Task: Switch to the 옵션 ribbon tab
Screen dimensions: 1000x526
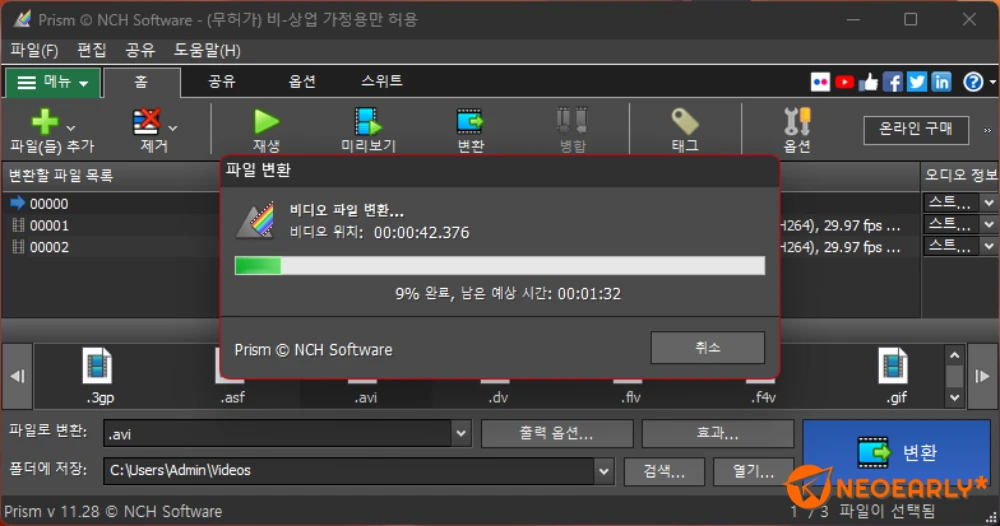Action: (302, 82)
